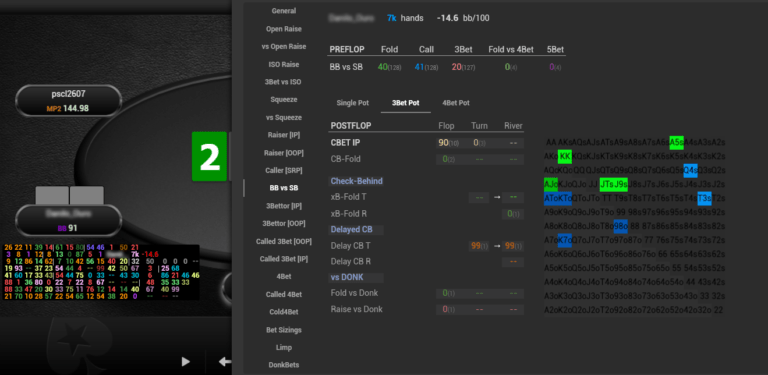Click the T3s highlighted hand cell
Screen dimensions: 768x375
click(x=704, y=198)
